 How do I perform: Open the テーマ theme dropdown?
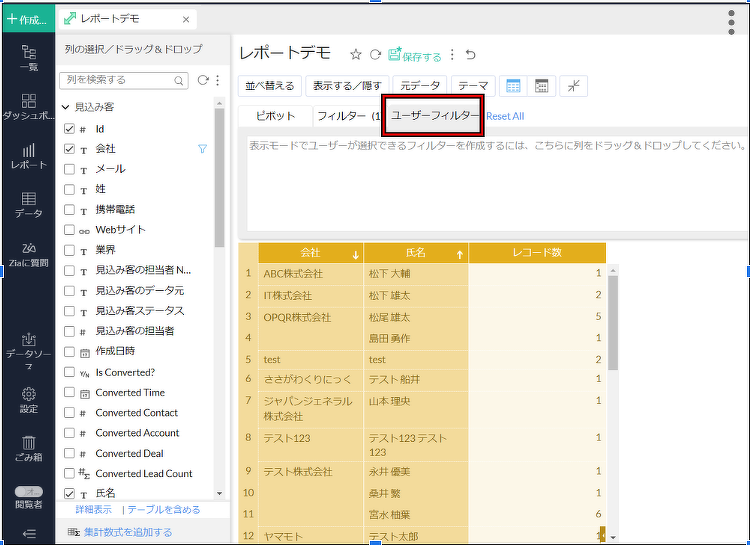pyautogui.click(x=473, y=86)
